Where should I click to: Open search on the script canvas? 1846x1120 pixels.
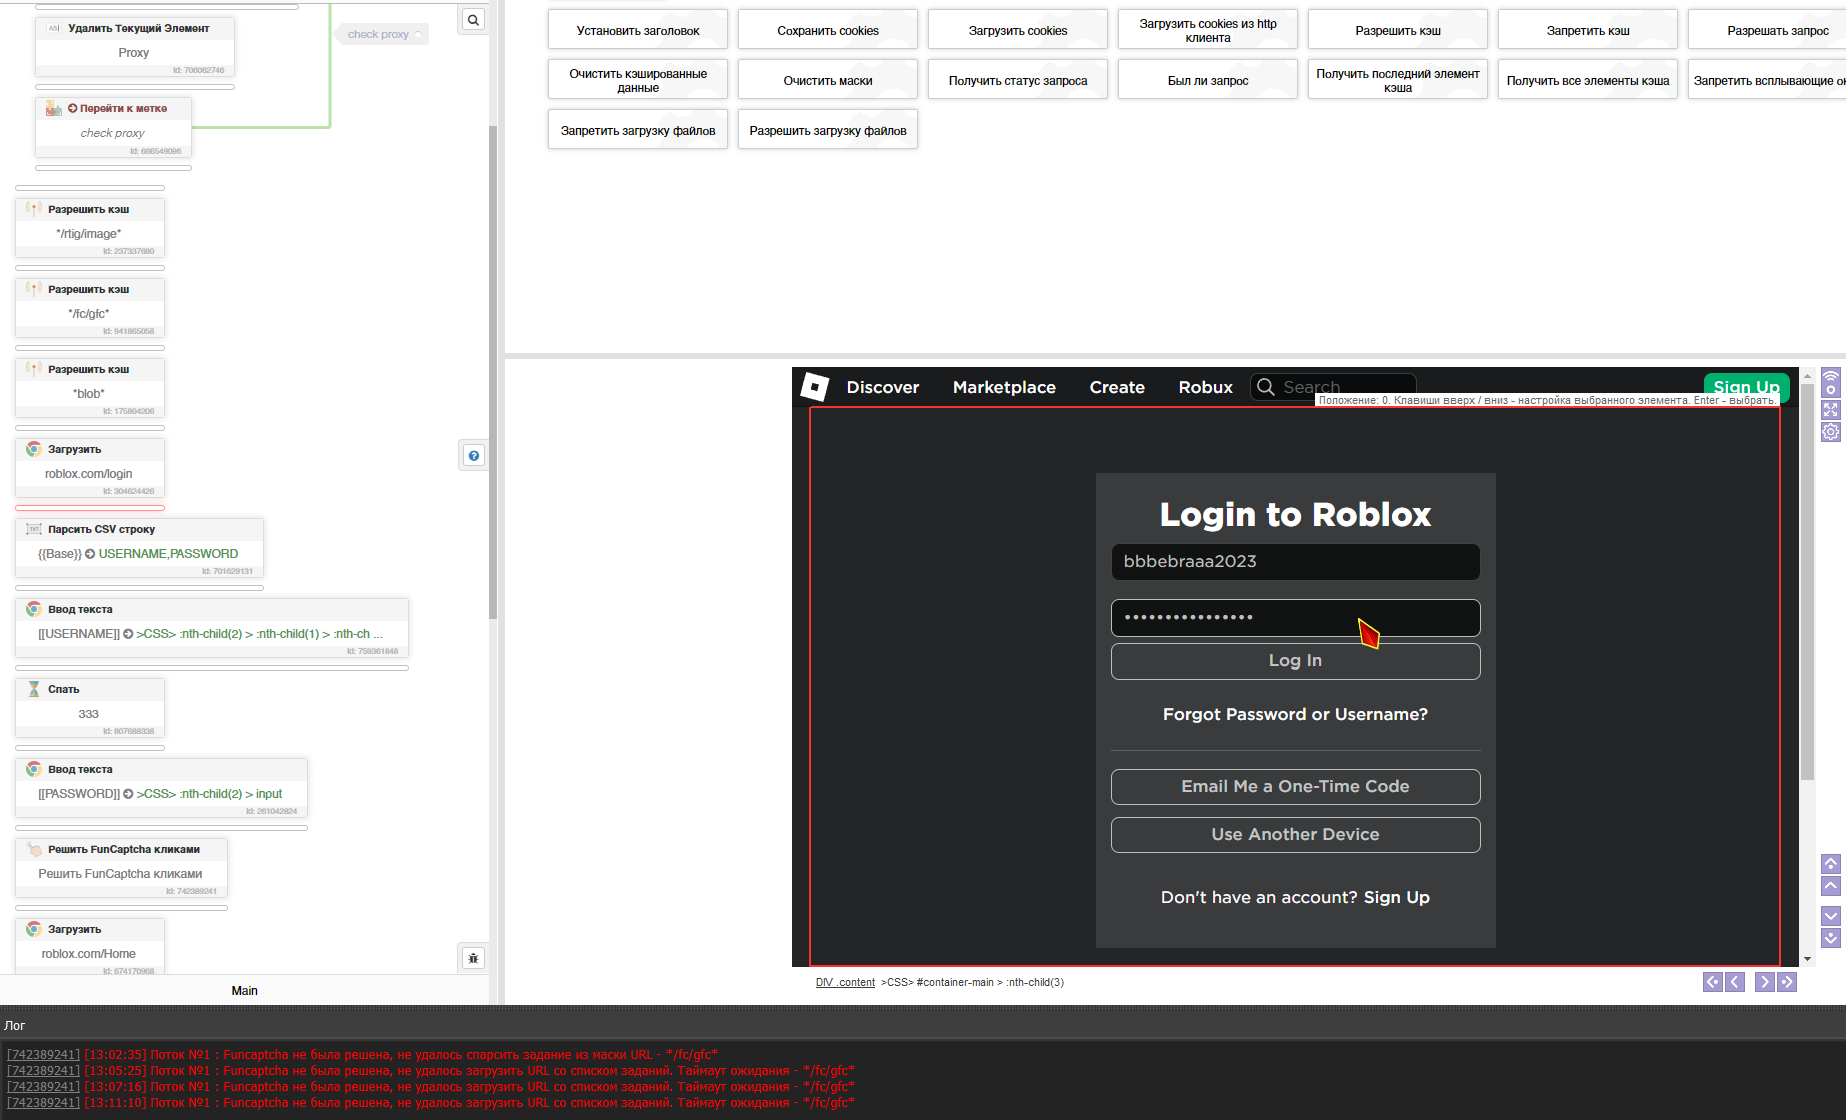tap(473, 19)
